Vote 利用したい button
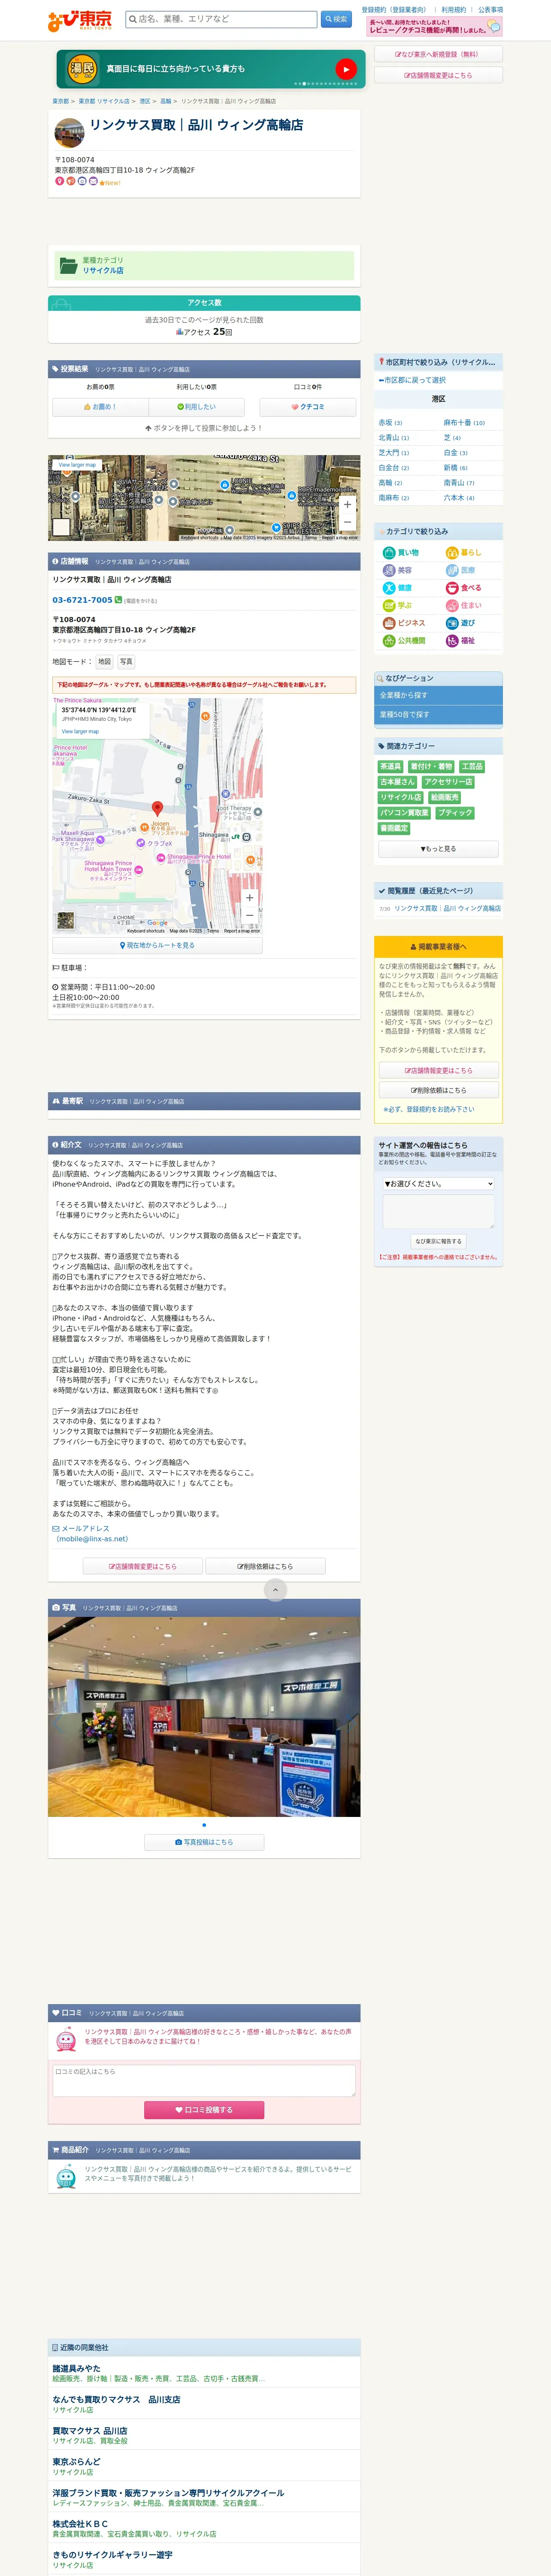The image size is (551, 2576). 196,407
